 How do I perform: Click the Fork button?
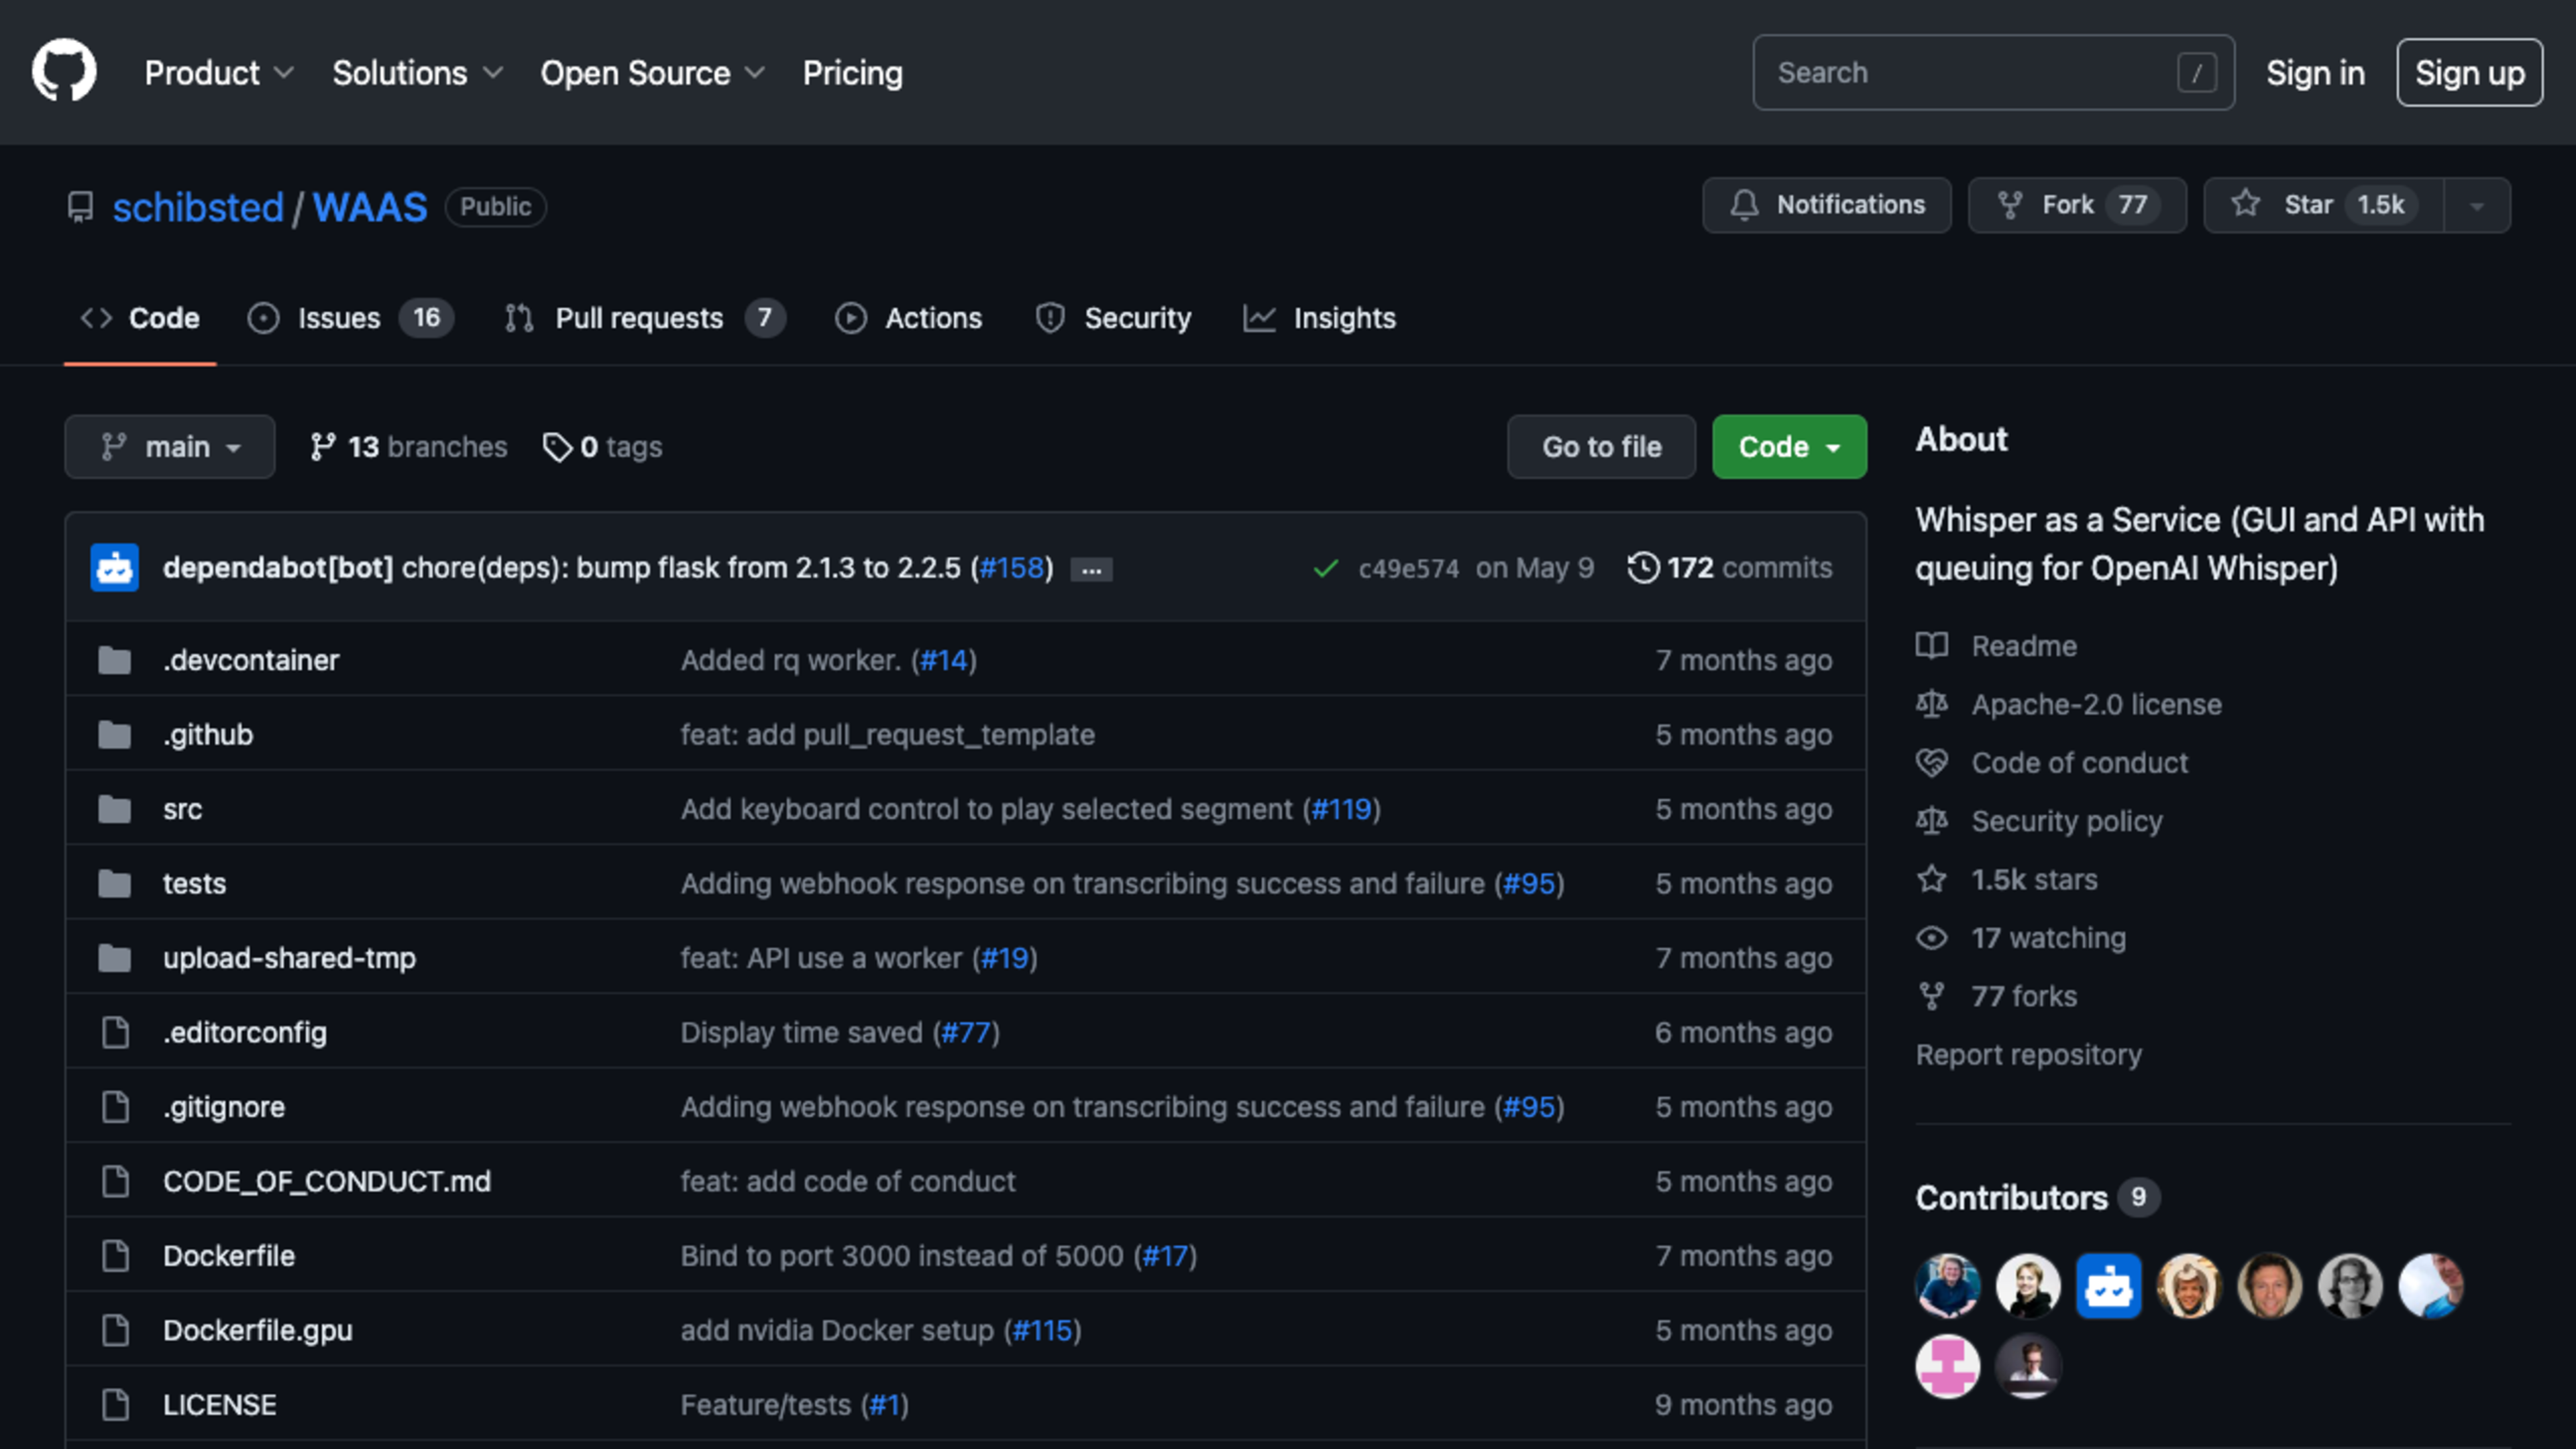(x=2078, y=205)
